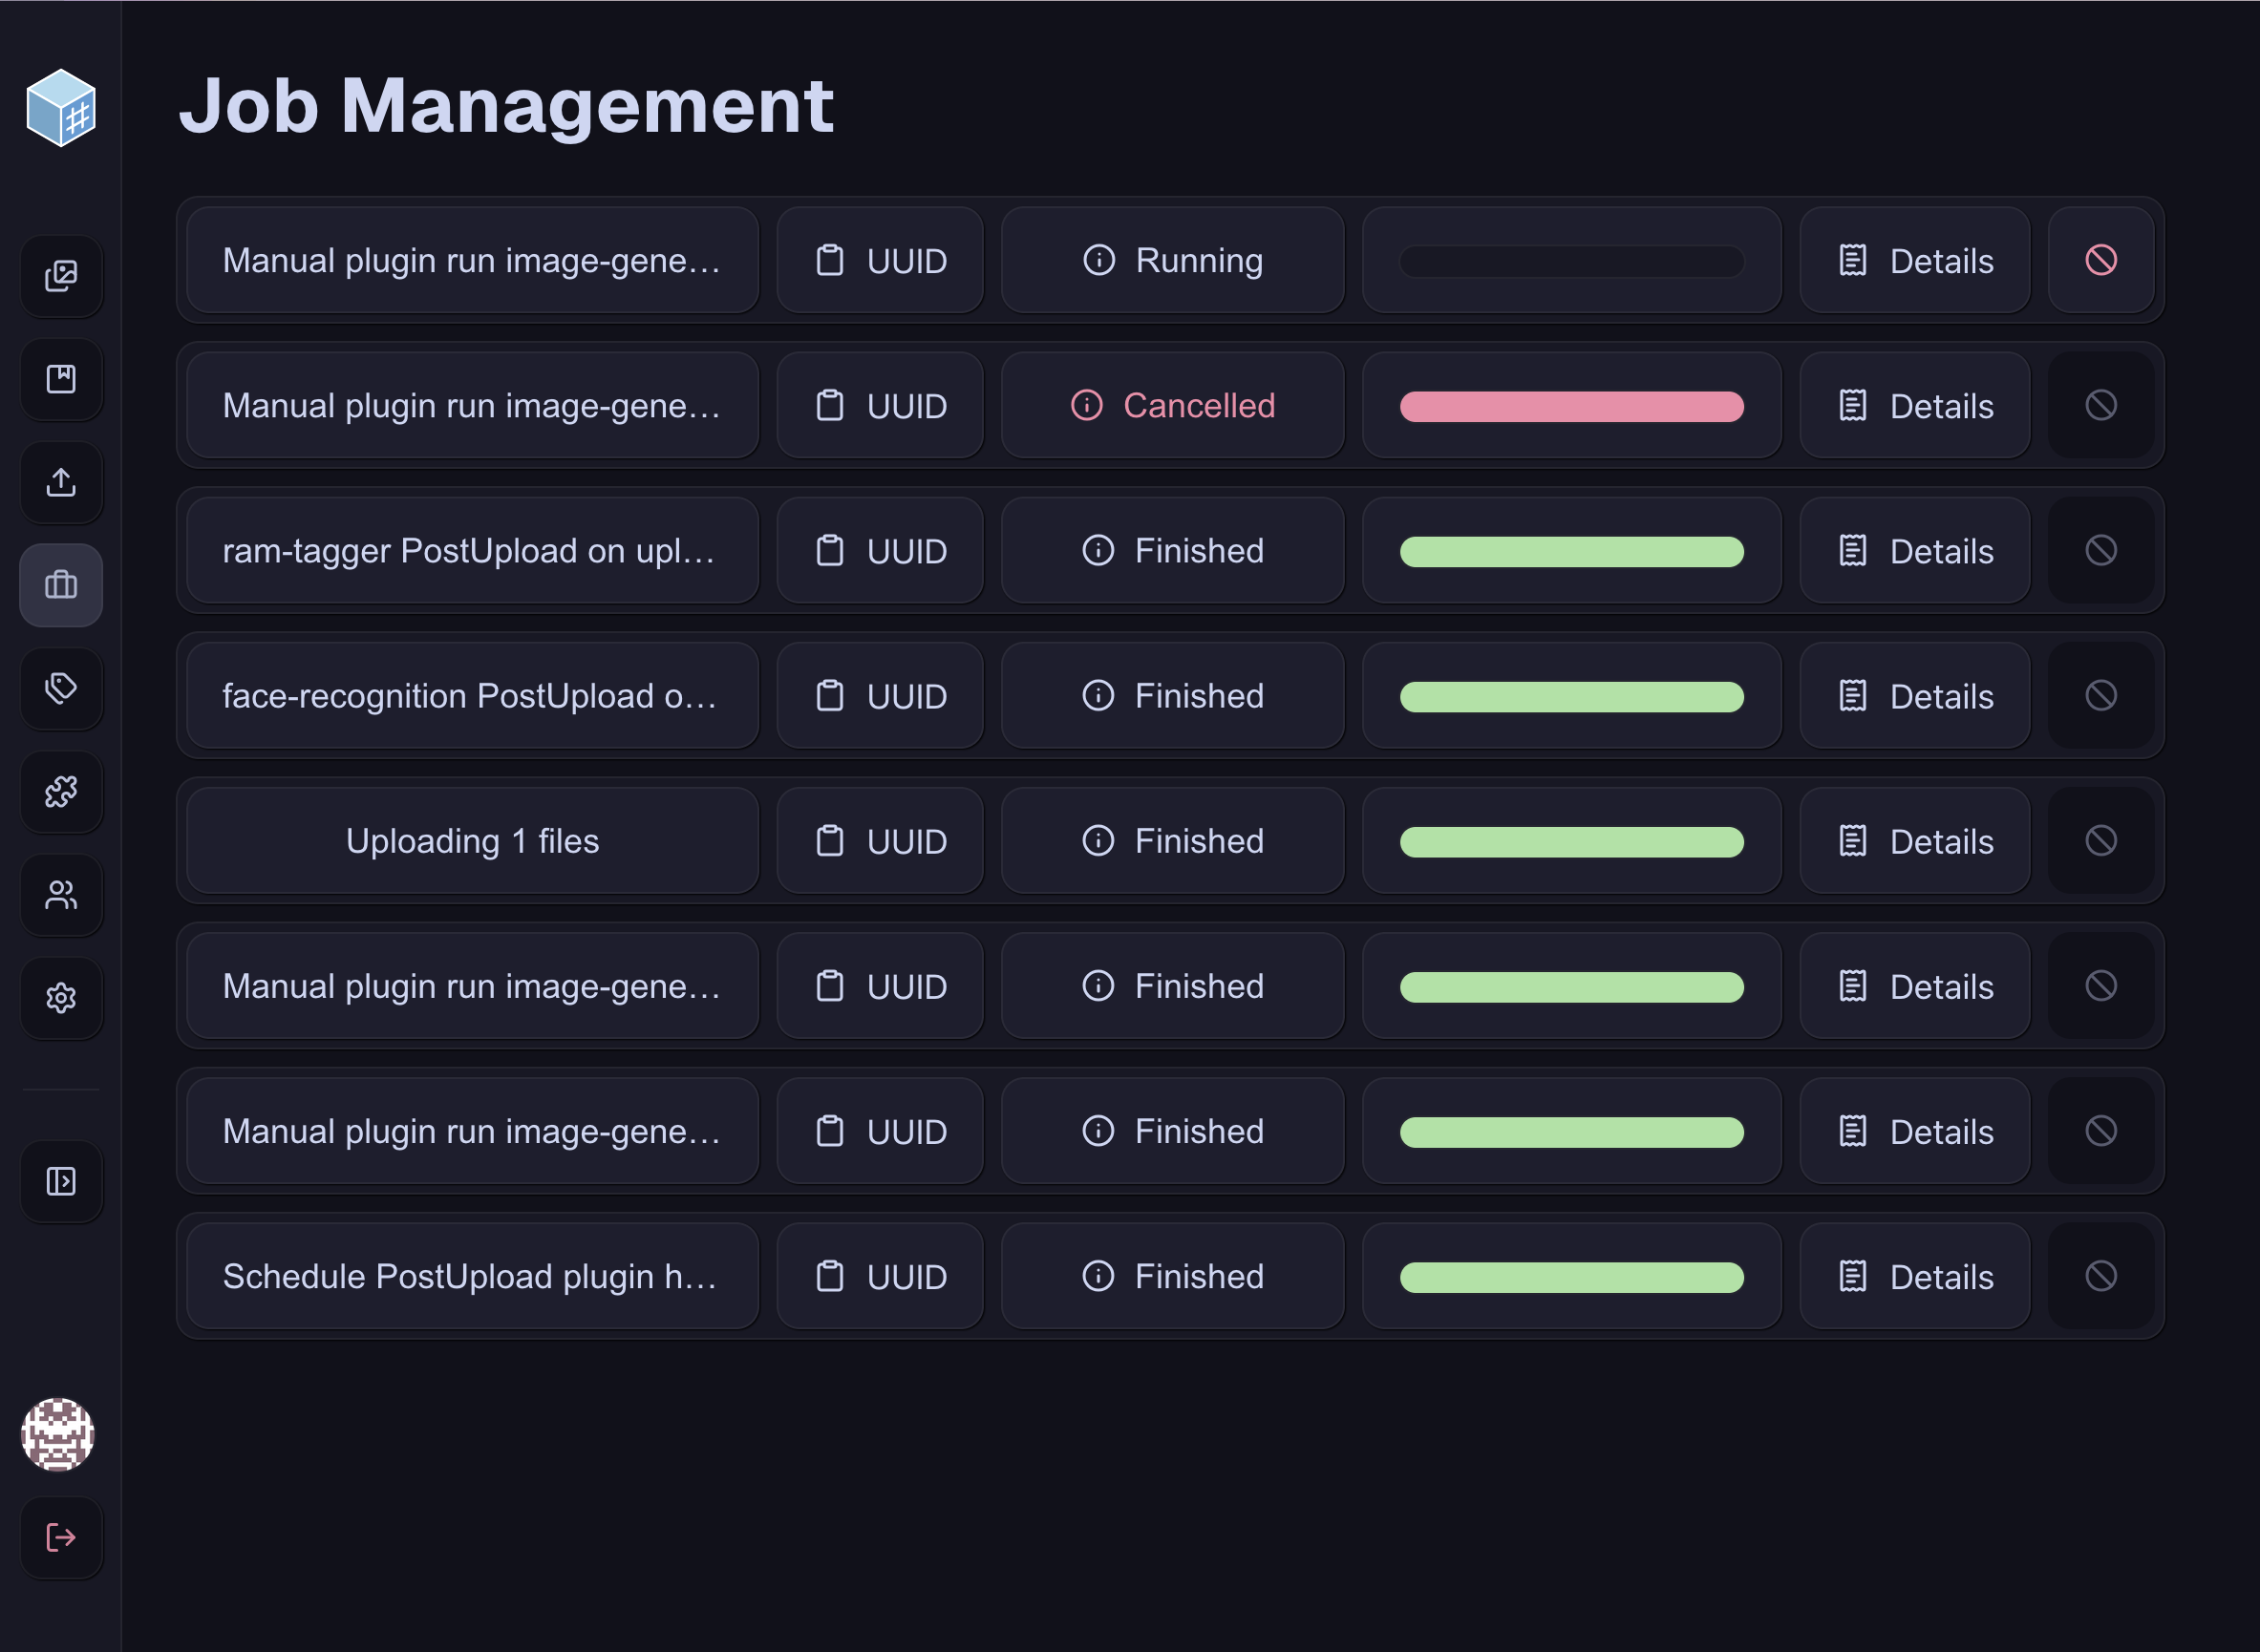The width and height of the screenshot is (2260, 1652).
Task: Copy the UUID of the face-recognition job
Action: tap(880, 695)
